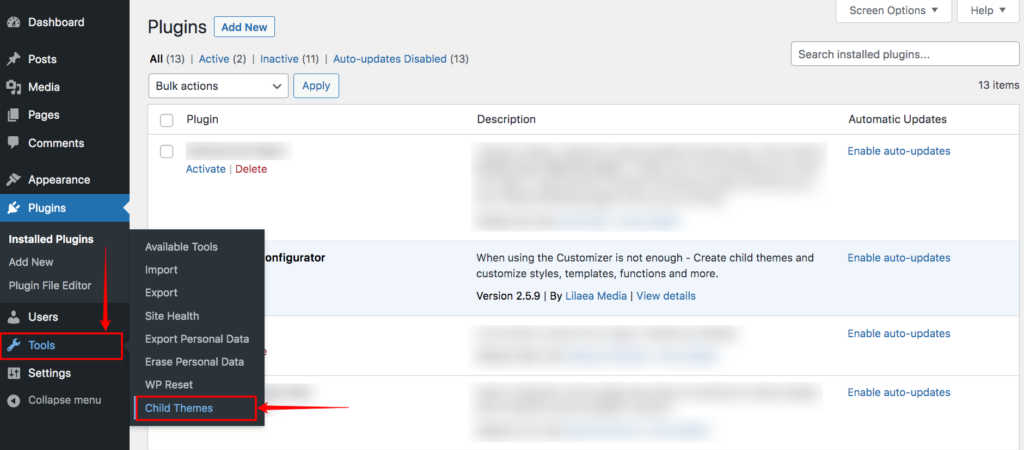The height and width of the screenshot is (450, 1024).
Task: Click the Appearance paintbrush icon
Action: click(14, 180)
